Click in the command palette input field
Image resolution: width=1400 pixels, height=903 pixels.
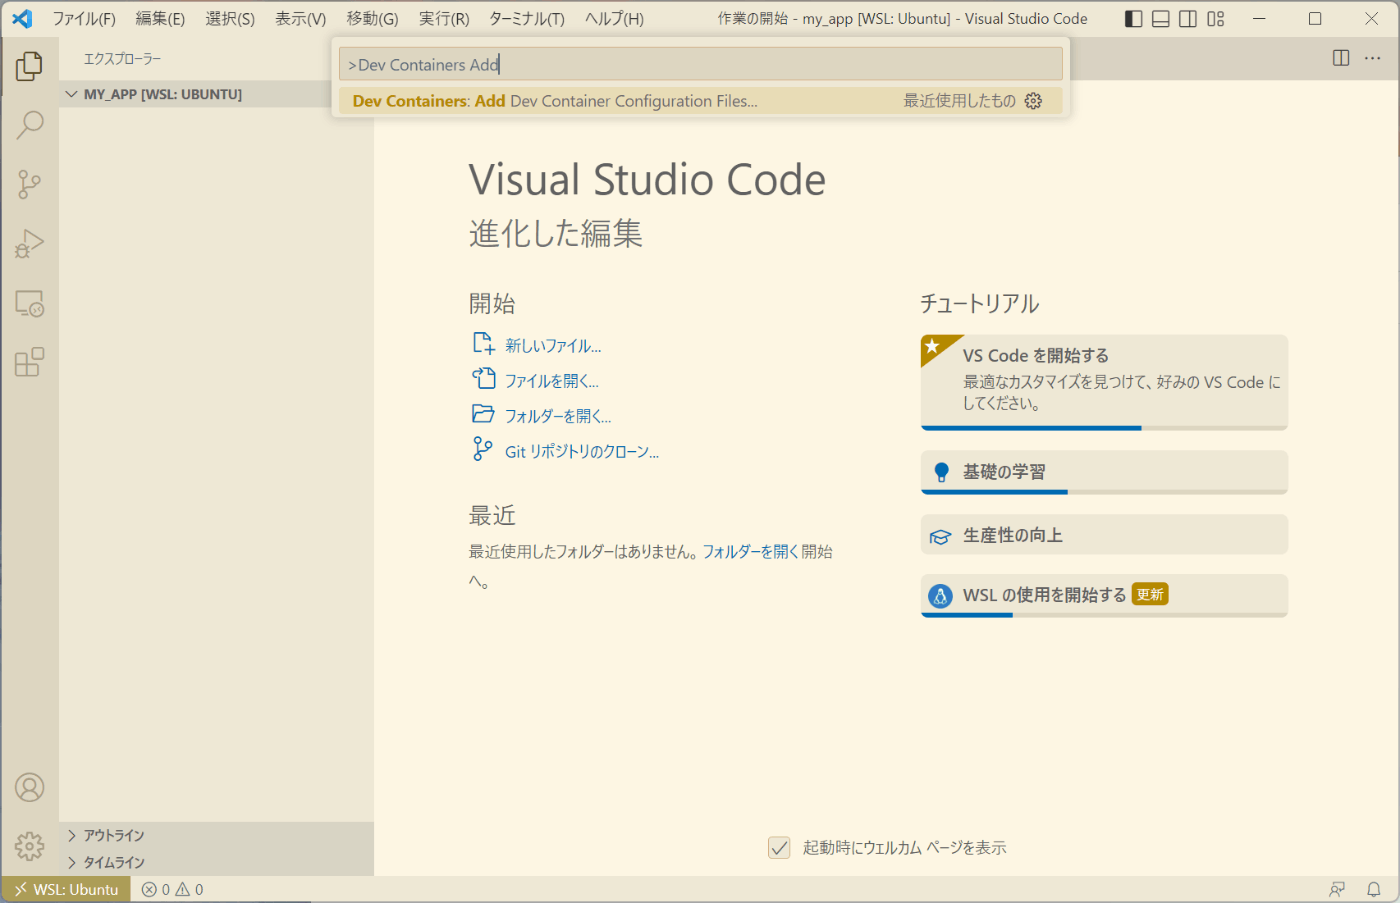(x=701, y=64)
